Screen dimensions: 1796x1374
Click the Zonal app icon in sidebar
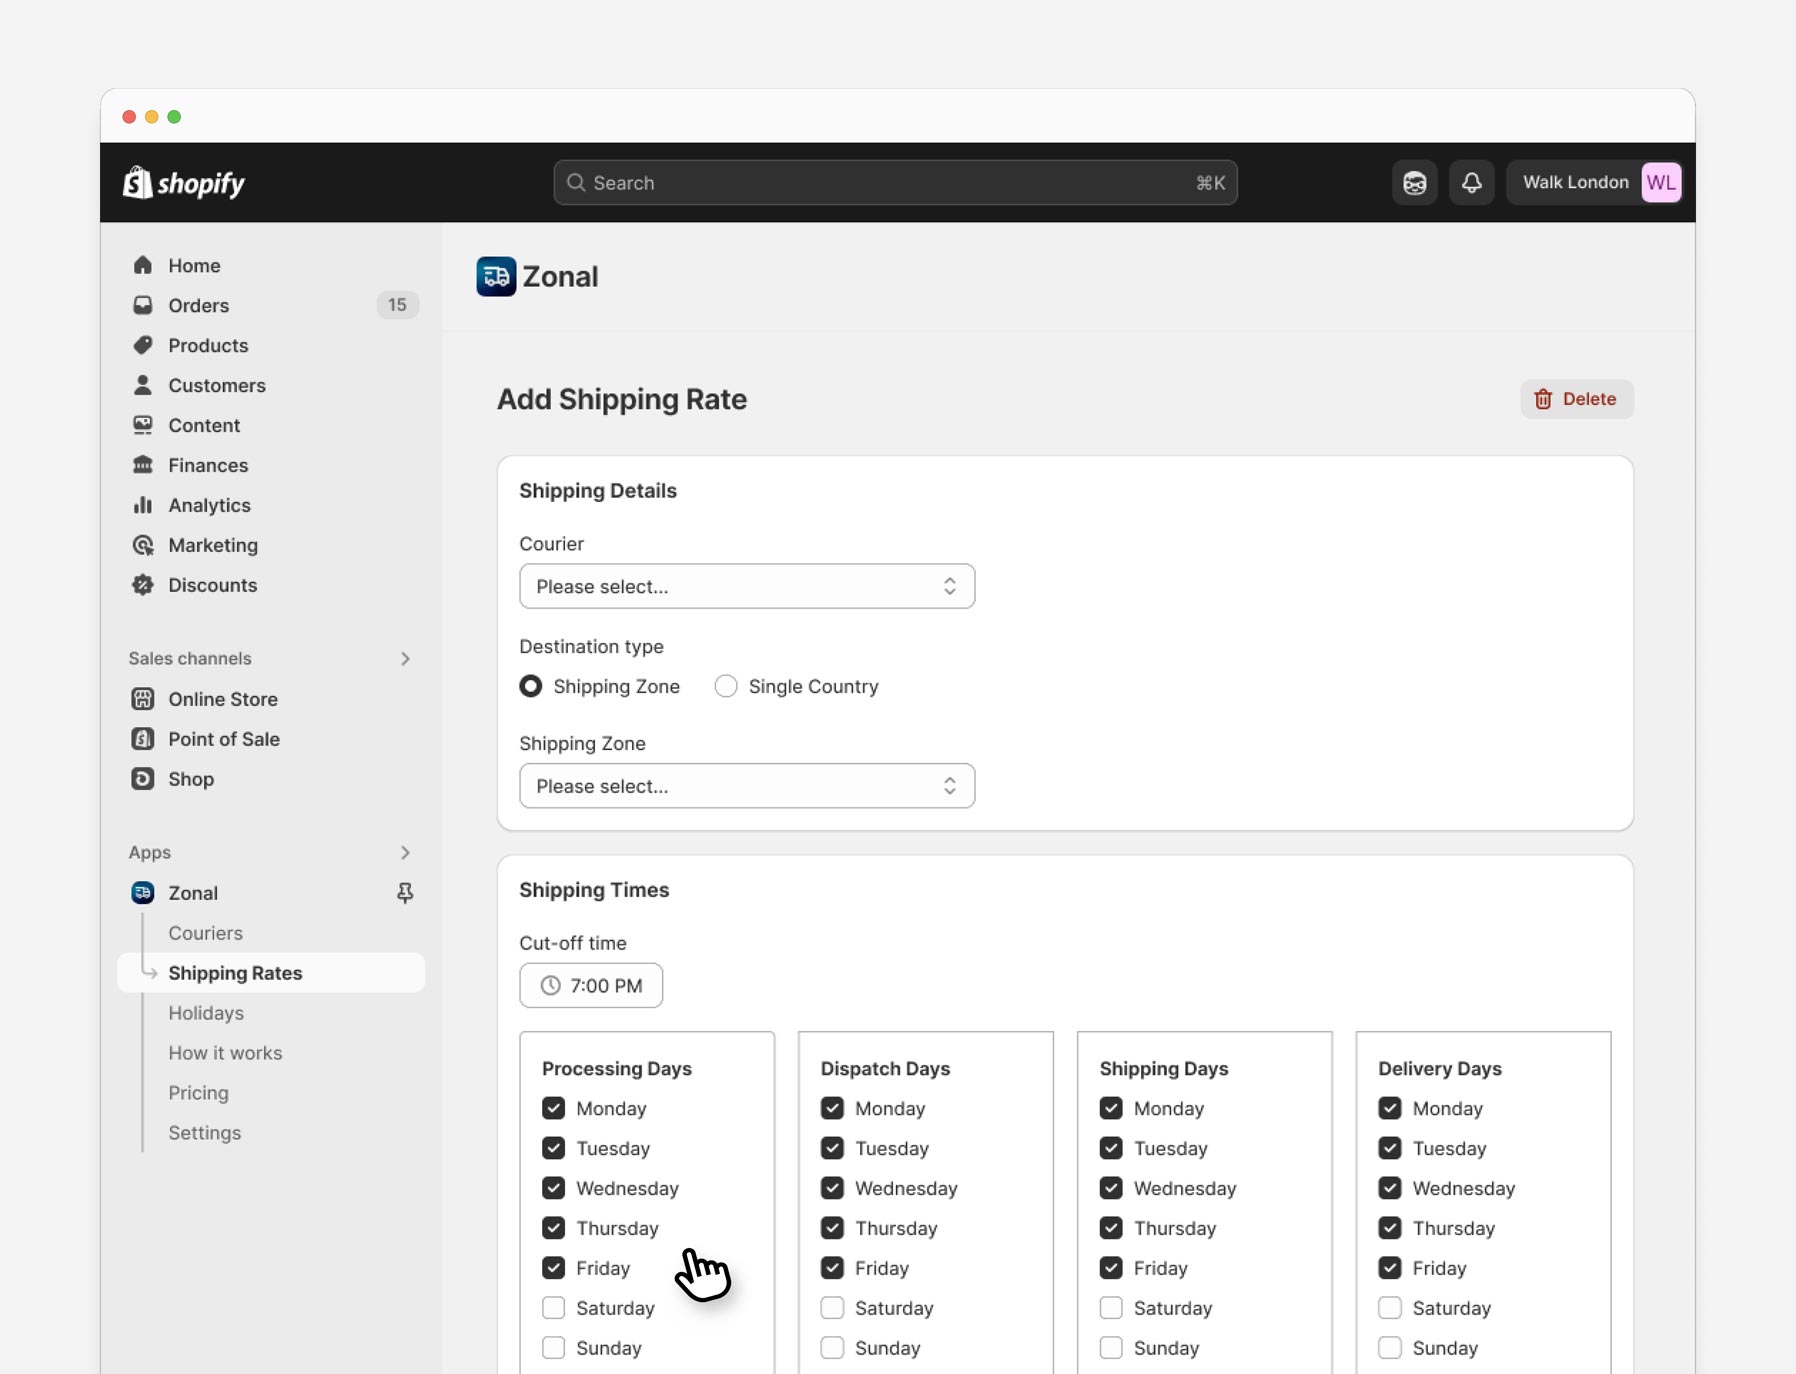[142, 892]
